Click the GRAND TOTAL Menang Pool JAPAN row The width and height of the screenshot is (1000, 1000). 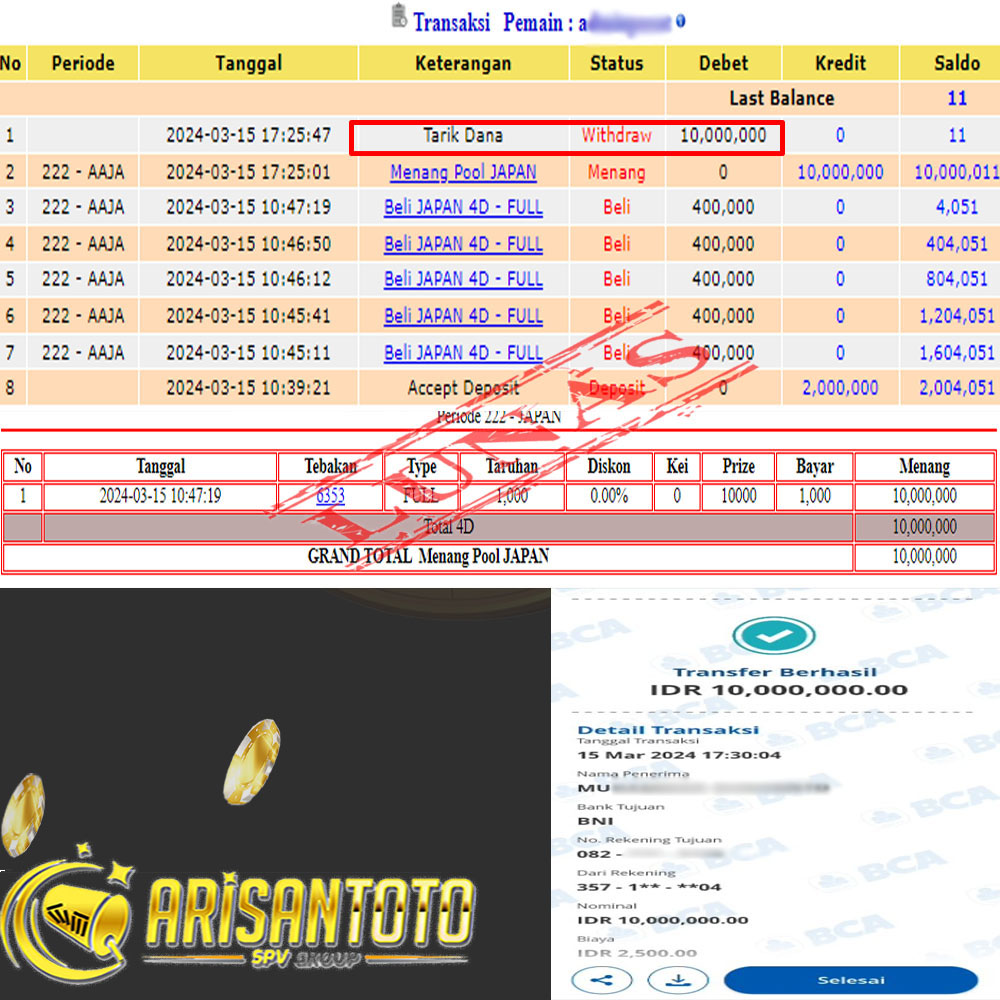tap(498, 557)
